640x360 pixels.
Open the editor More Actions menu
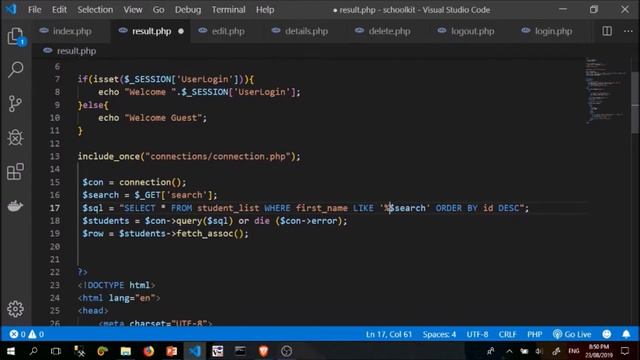(x=628, y=31)
